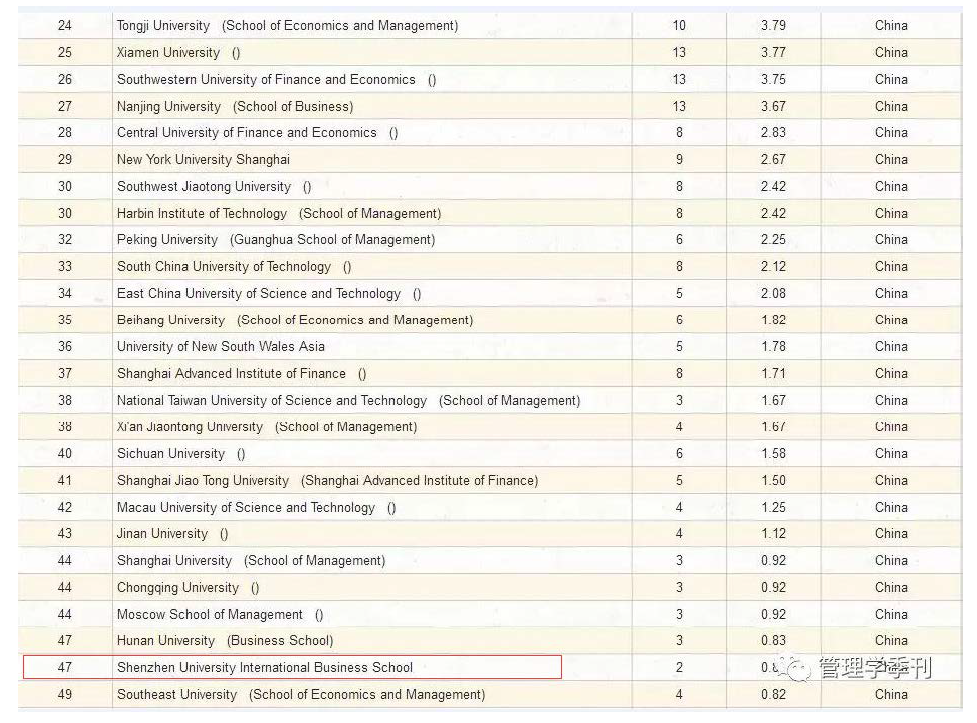977x723 pixels.
Task: Click the Tongji University table entry
Action: point(287,26)
